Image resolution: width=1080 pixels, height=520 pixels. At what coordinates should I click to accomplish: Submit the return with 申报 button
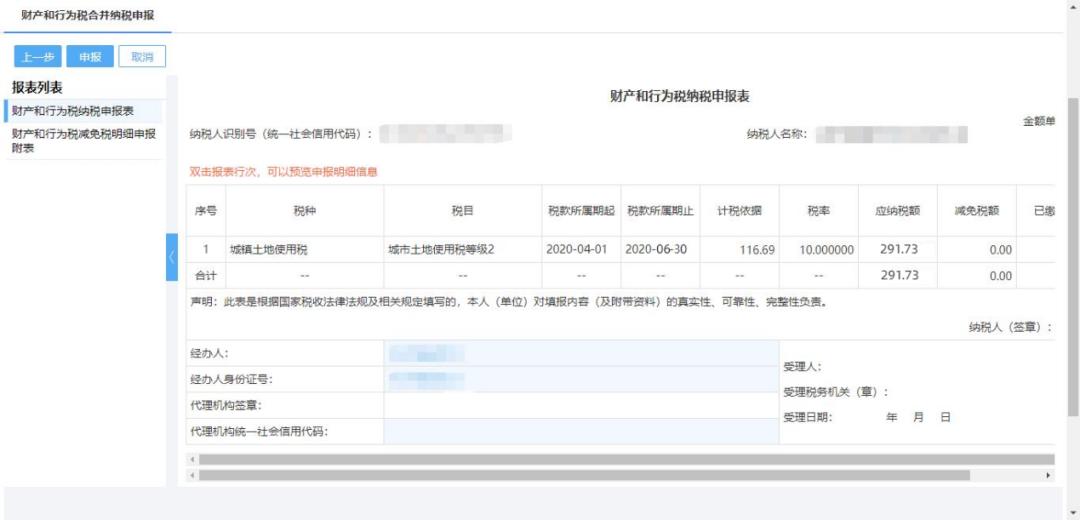pos(90,57)
